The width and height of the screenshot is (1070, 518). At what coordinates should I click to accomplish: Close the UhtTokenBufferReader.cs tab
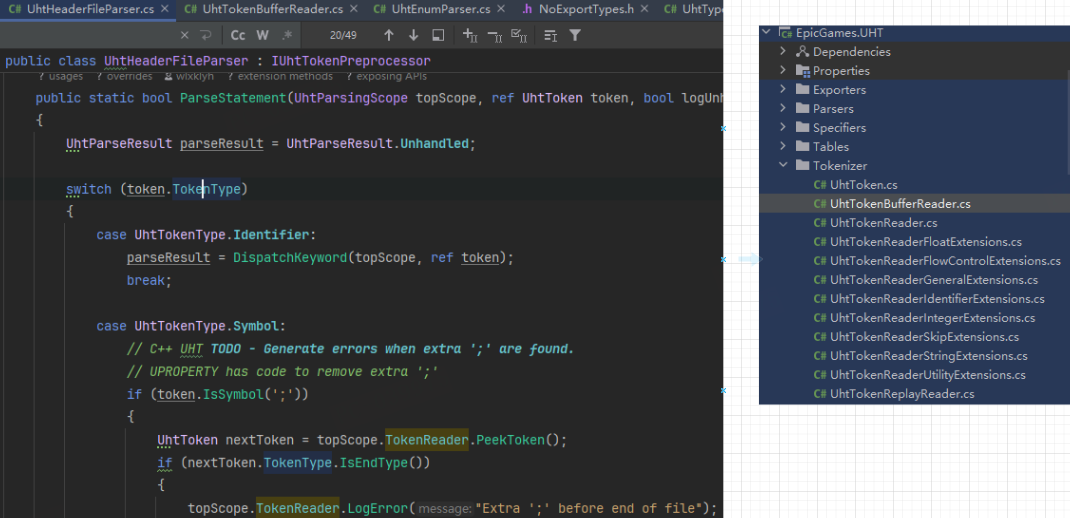pyautogui.click(x=354, y=10)
